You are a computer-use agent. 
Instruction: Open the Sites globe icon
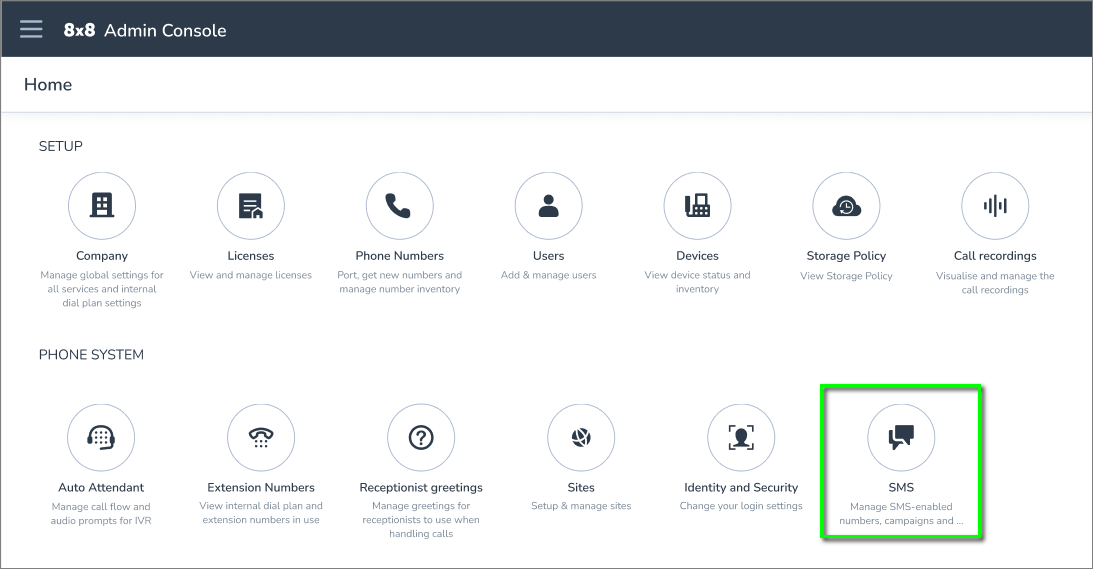click(x=581, y=437)
